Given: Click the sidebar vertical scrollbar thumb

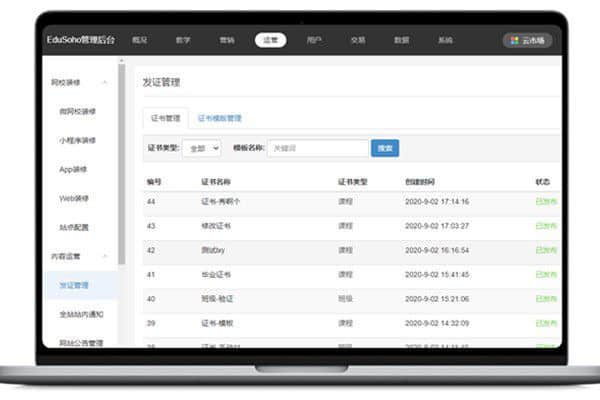Looking at the screenshot, I should pyautogui.click(x=122, y=165).
